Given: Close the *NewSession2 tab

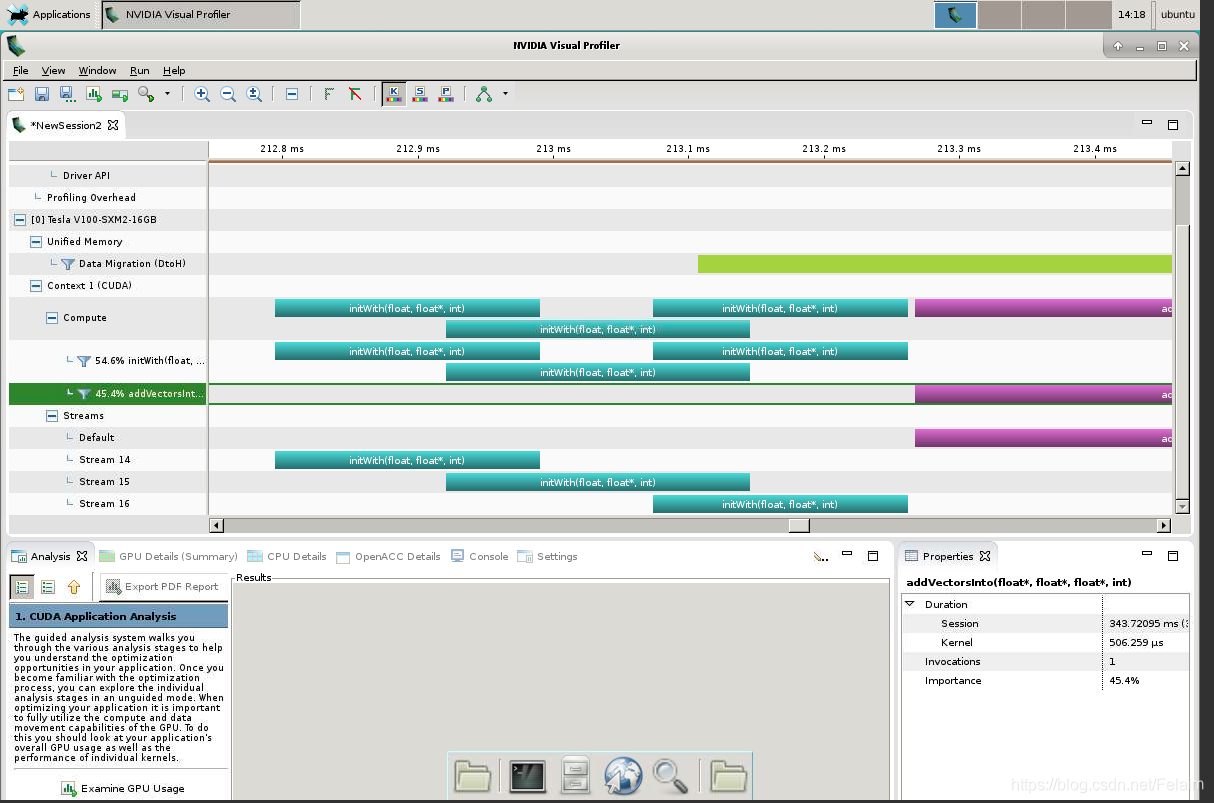Looking at the screenshot, I should [x=113, y=125].
